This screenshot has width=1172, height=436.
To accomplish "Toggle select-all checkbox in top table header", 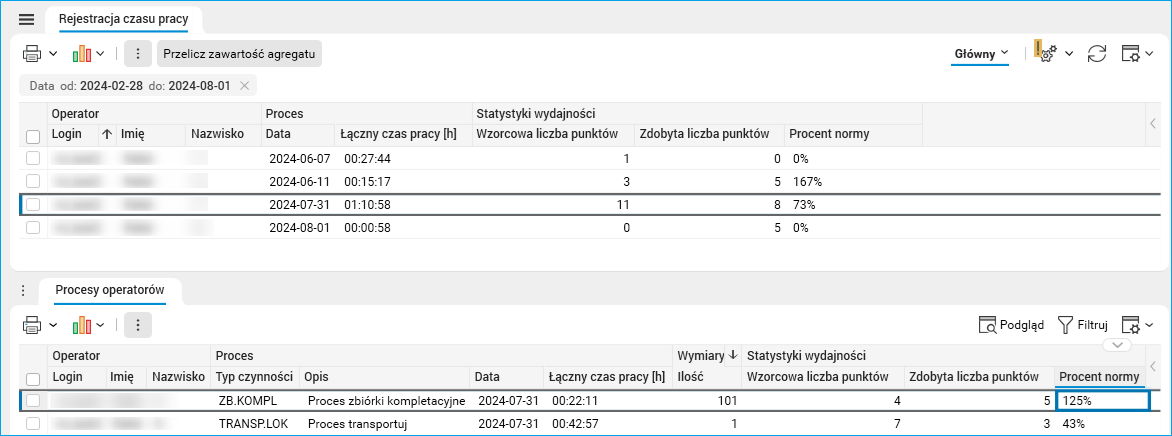I will (33, 136).
